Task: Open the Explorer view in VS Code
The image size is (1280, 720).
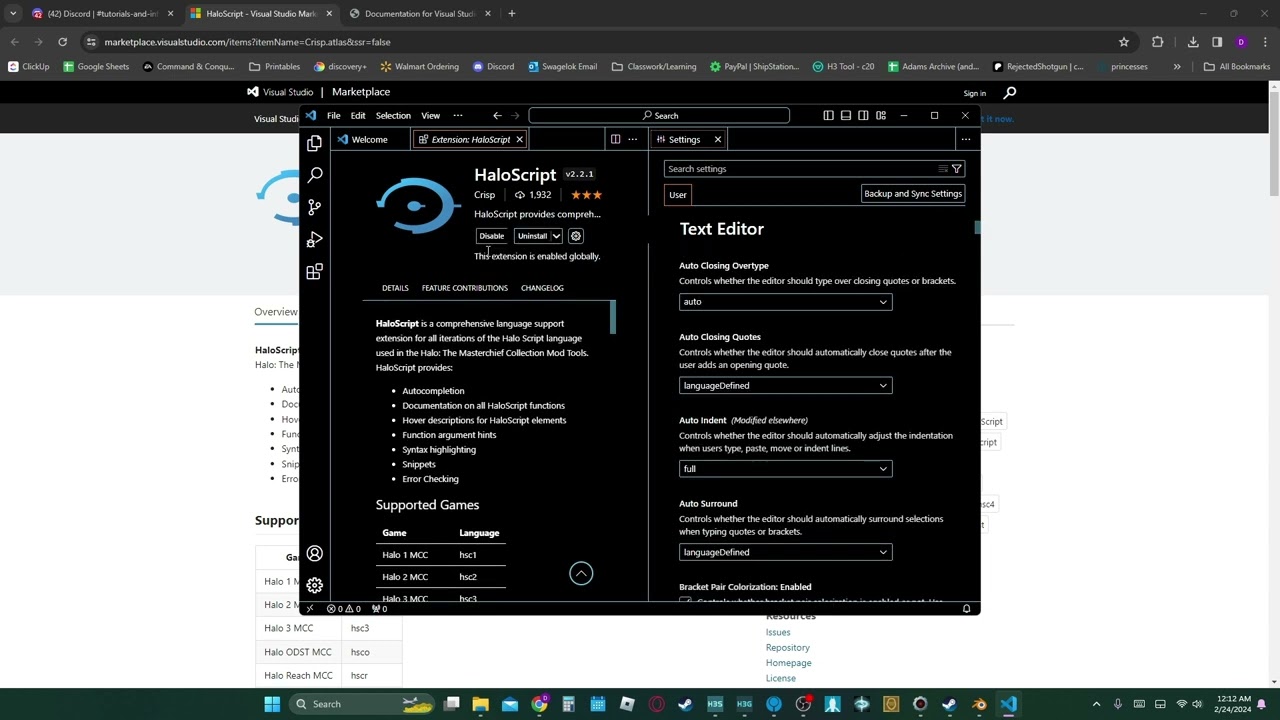Action: pyautogui.click(x=314, y=143)
